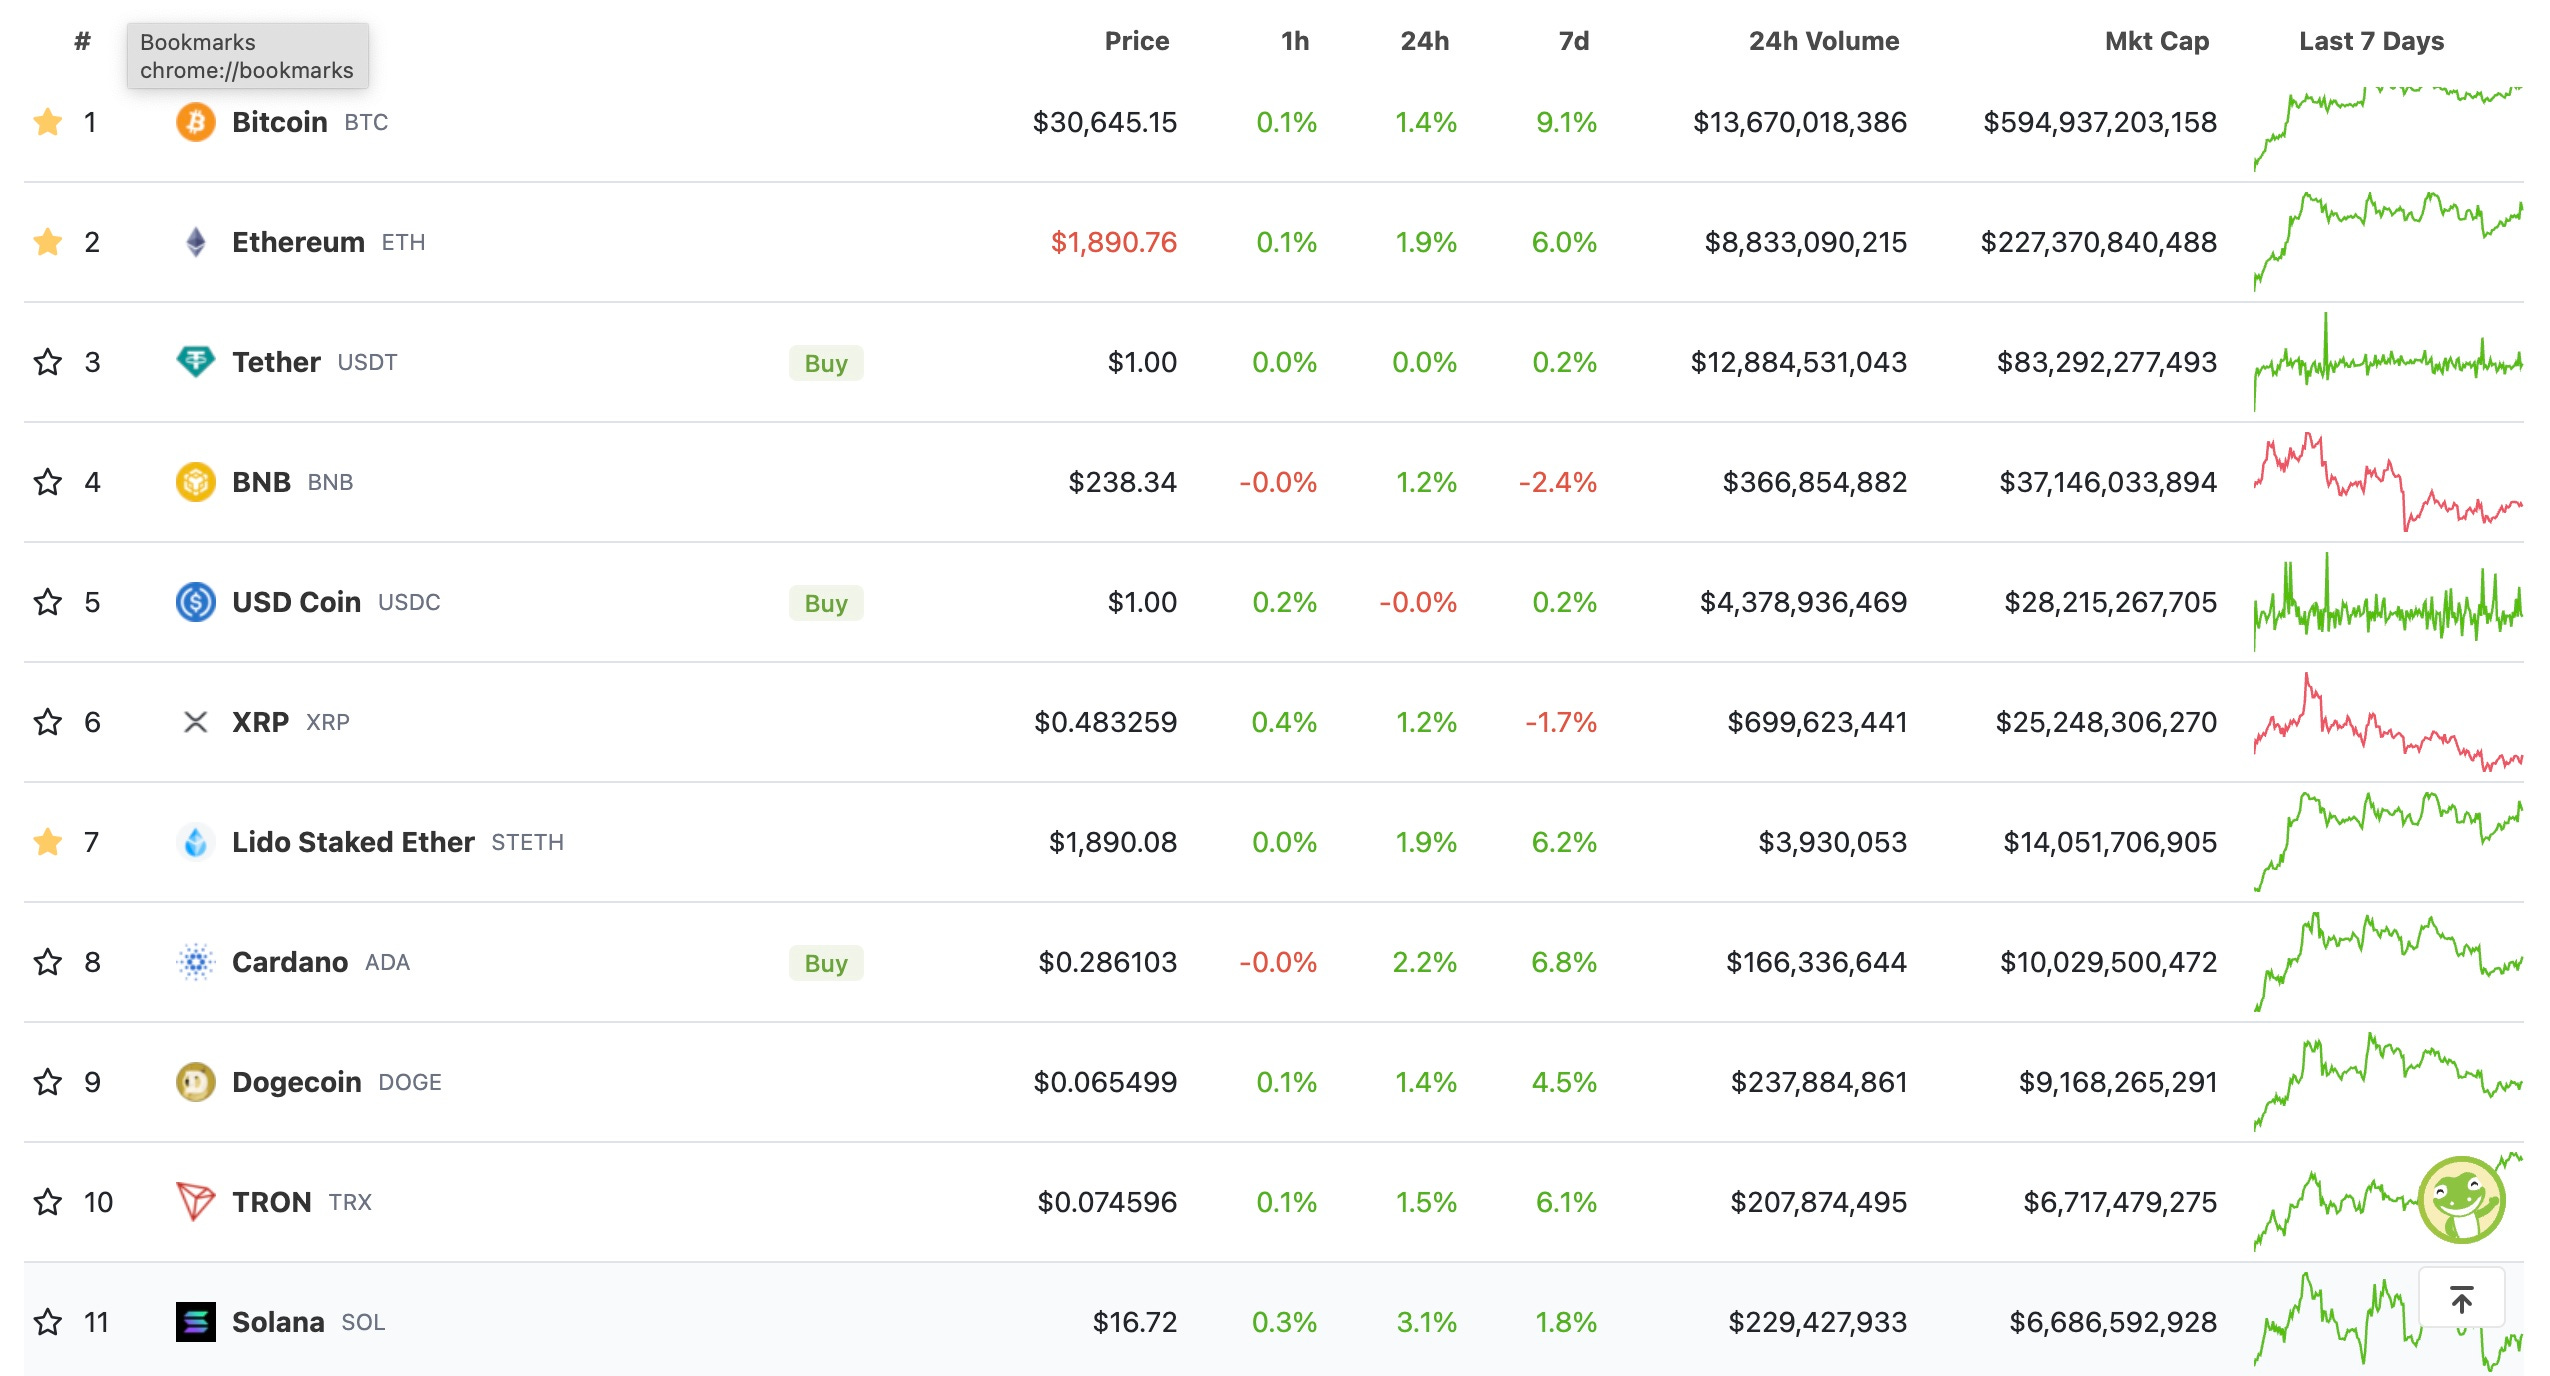Image resolution: width=2550 pixels, height=1376 pixels.
Task: Favorite USD Coin using its star
Action: [48, 602]
